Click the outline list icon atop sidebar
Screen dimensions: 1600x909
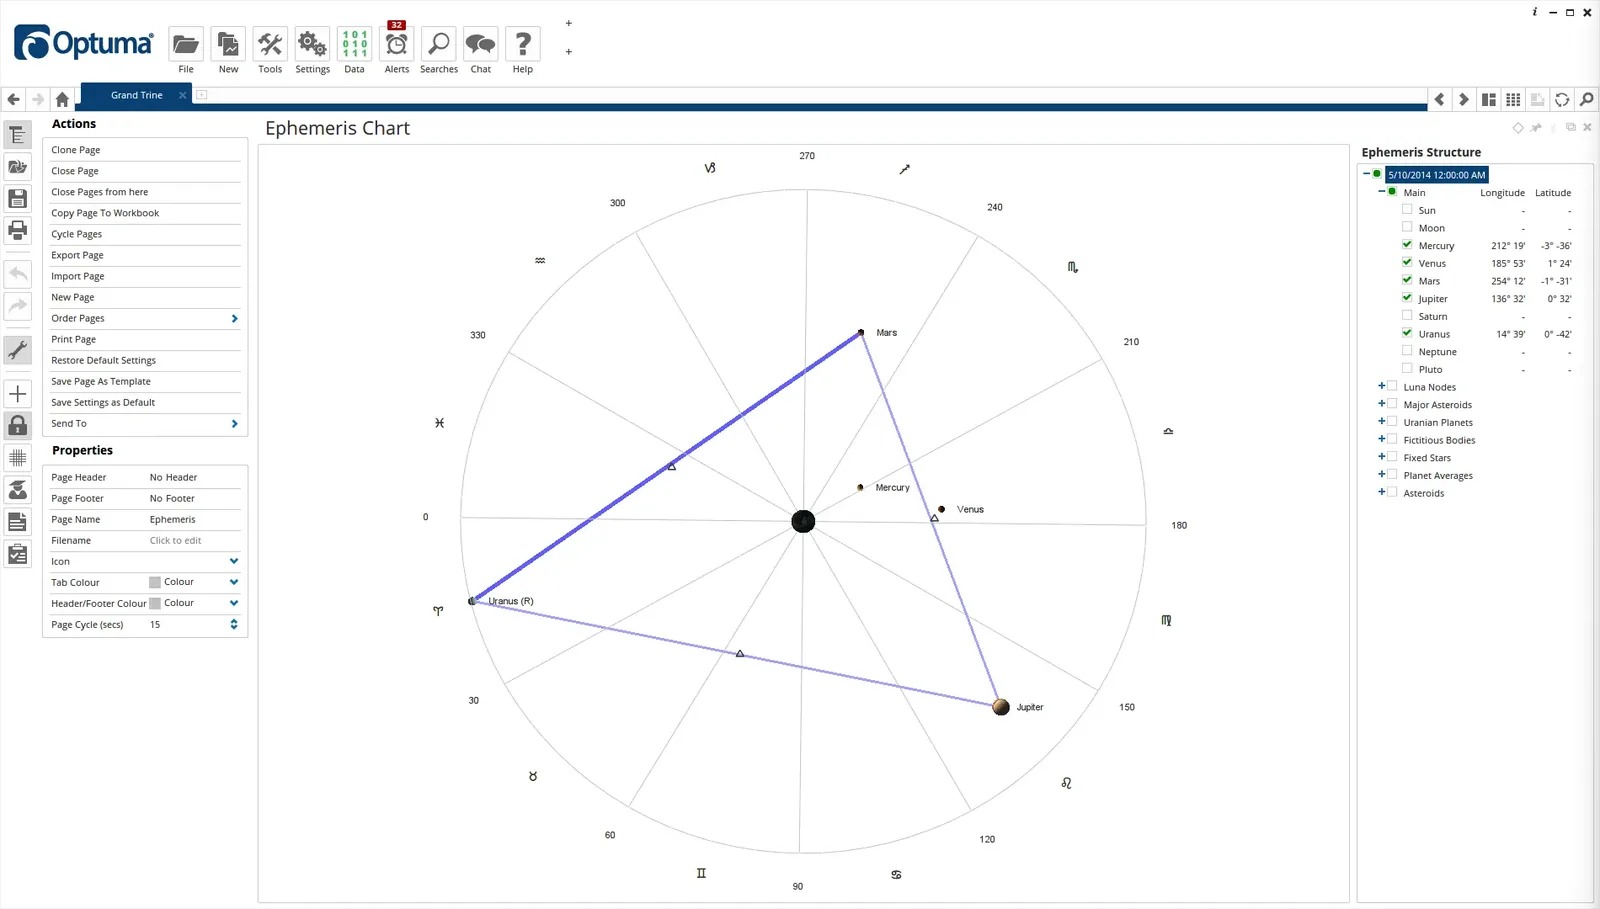(x=18, y=134)
